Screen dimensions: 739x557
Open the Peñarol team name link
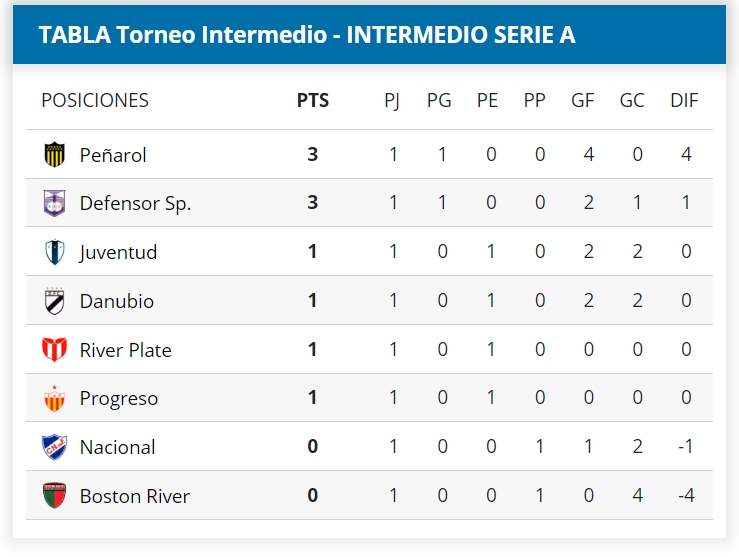[x=113, y=155]
